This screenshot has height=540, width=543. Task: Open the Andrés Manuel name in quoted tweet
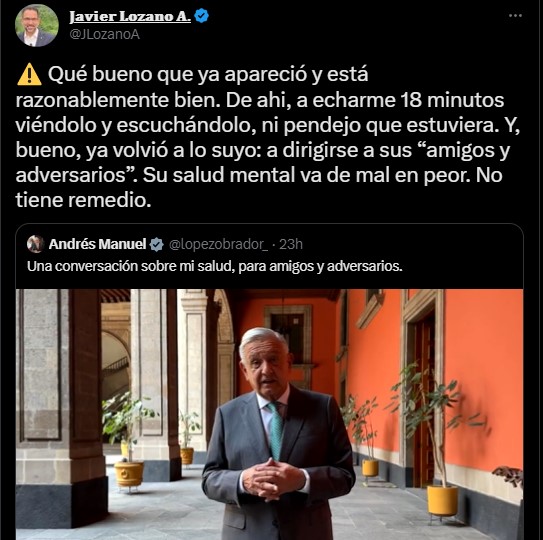pyautogui.click(x=97, y=244)
